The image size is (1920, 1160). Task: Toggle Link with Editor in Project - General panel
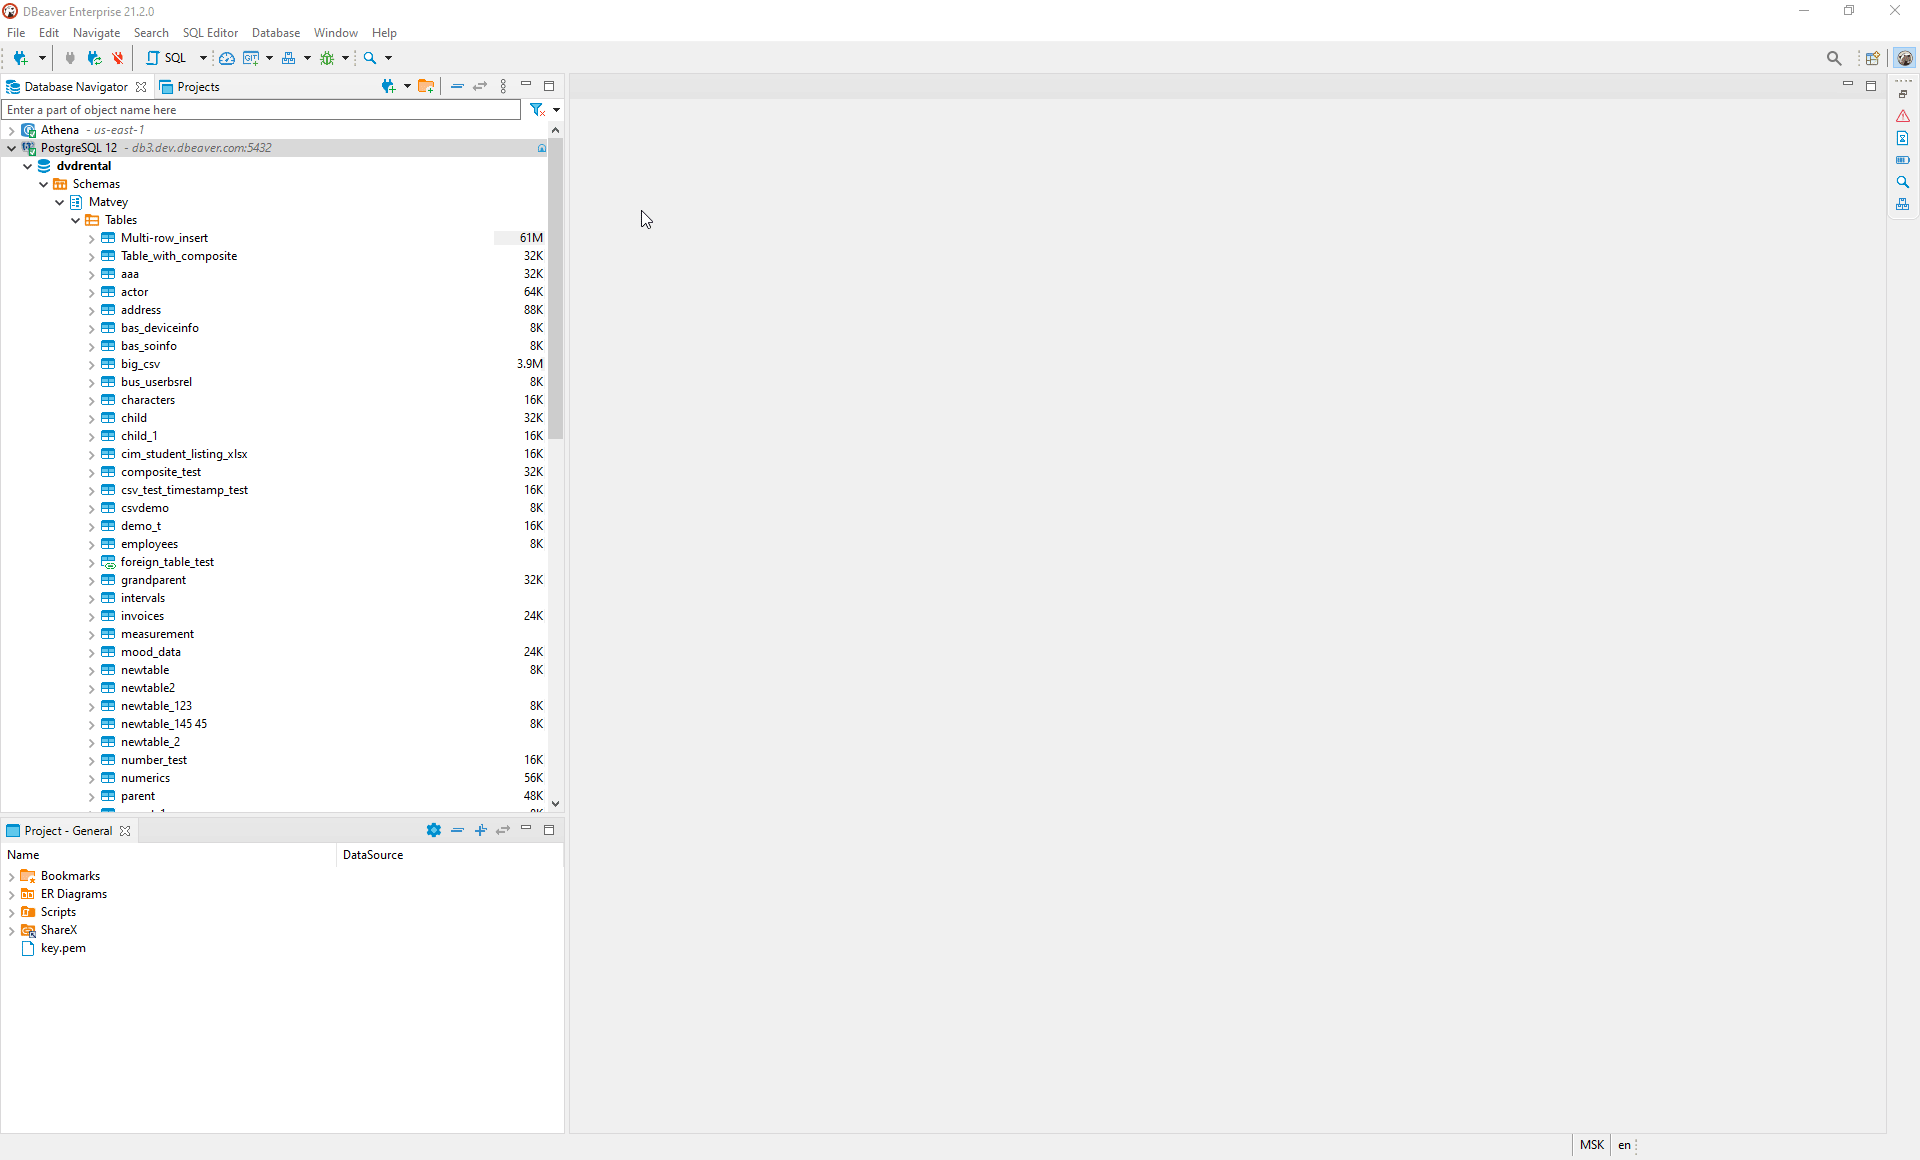coord(503,830)
